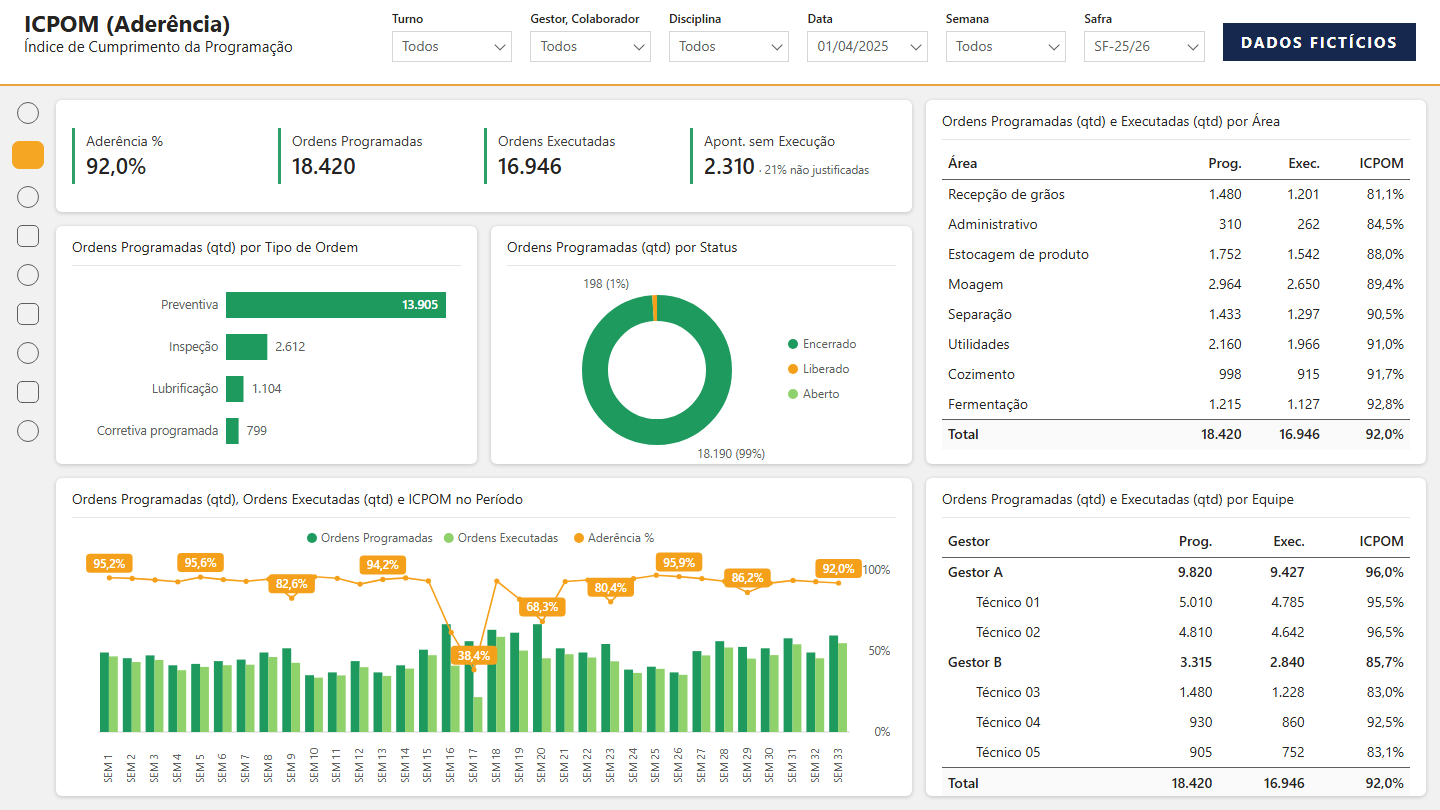This screenshot has height=810, width=1440.
Task: Select the Administrativo row label
Action: [993, 225]
